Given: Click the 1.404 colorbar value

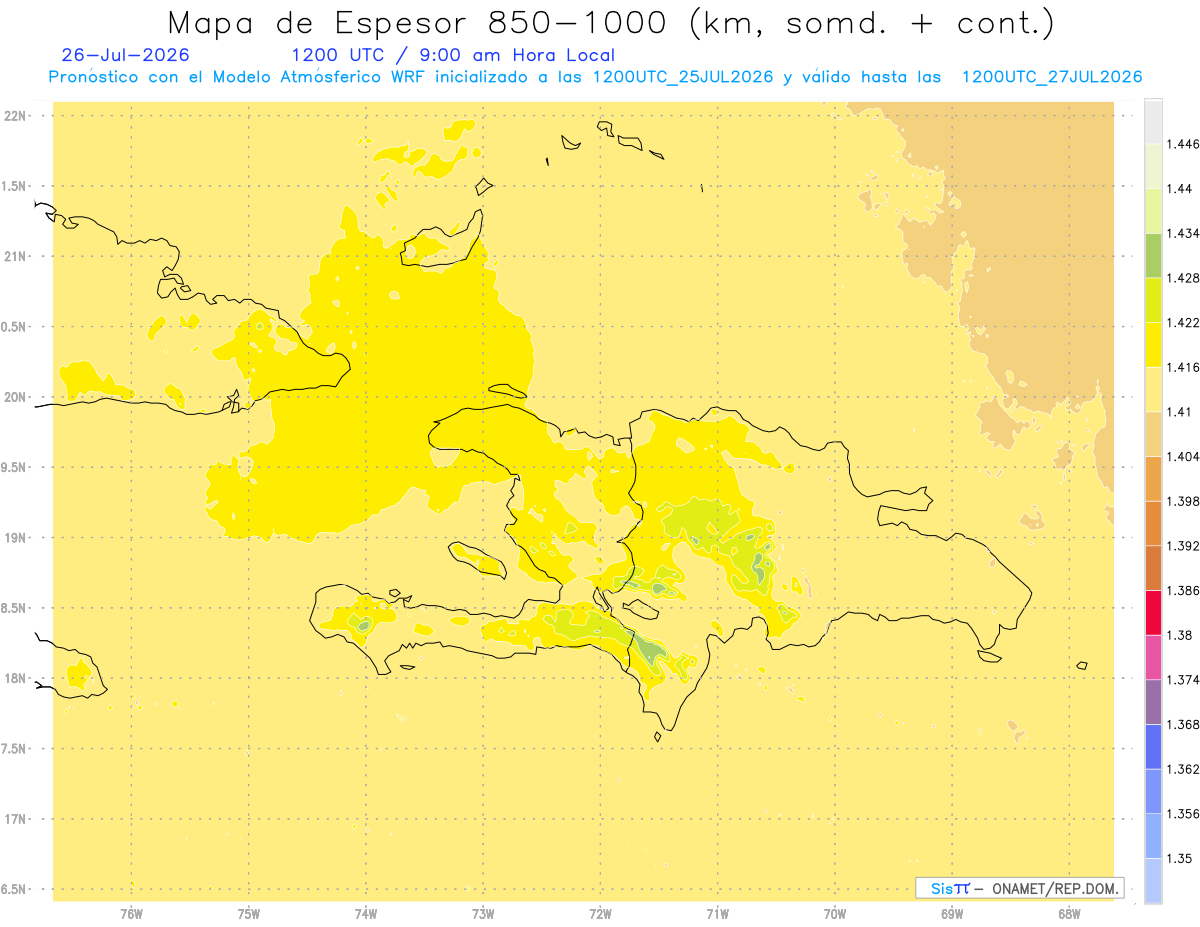Looking at the screenshot, I should (1183, 457).
